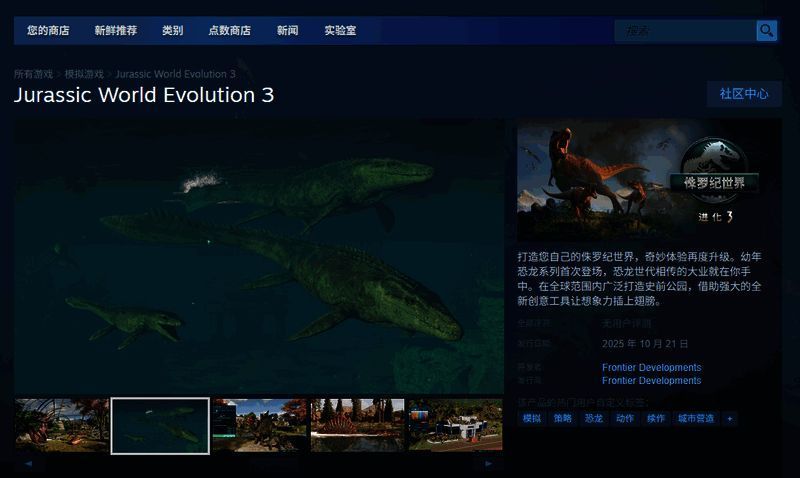800x478 pixels.
Task: Open the 社区中心 community hub
Action: [744, 94]
